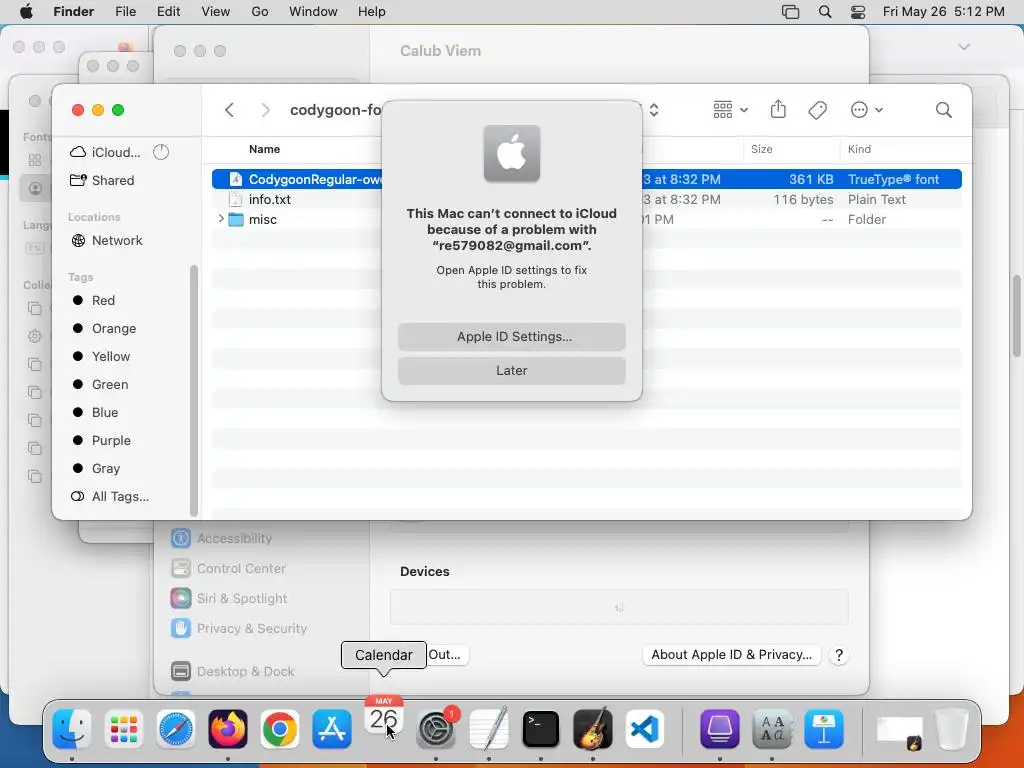Screen dimensions: 1024x768
Task: Launch Safari from the Dock
Action: (x=176, y=729)
